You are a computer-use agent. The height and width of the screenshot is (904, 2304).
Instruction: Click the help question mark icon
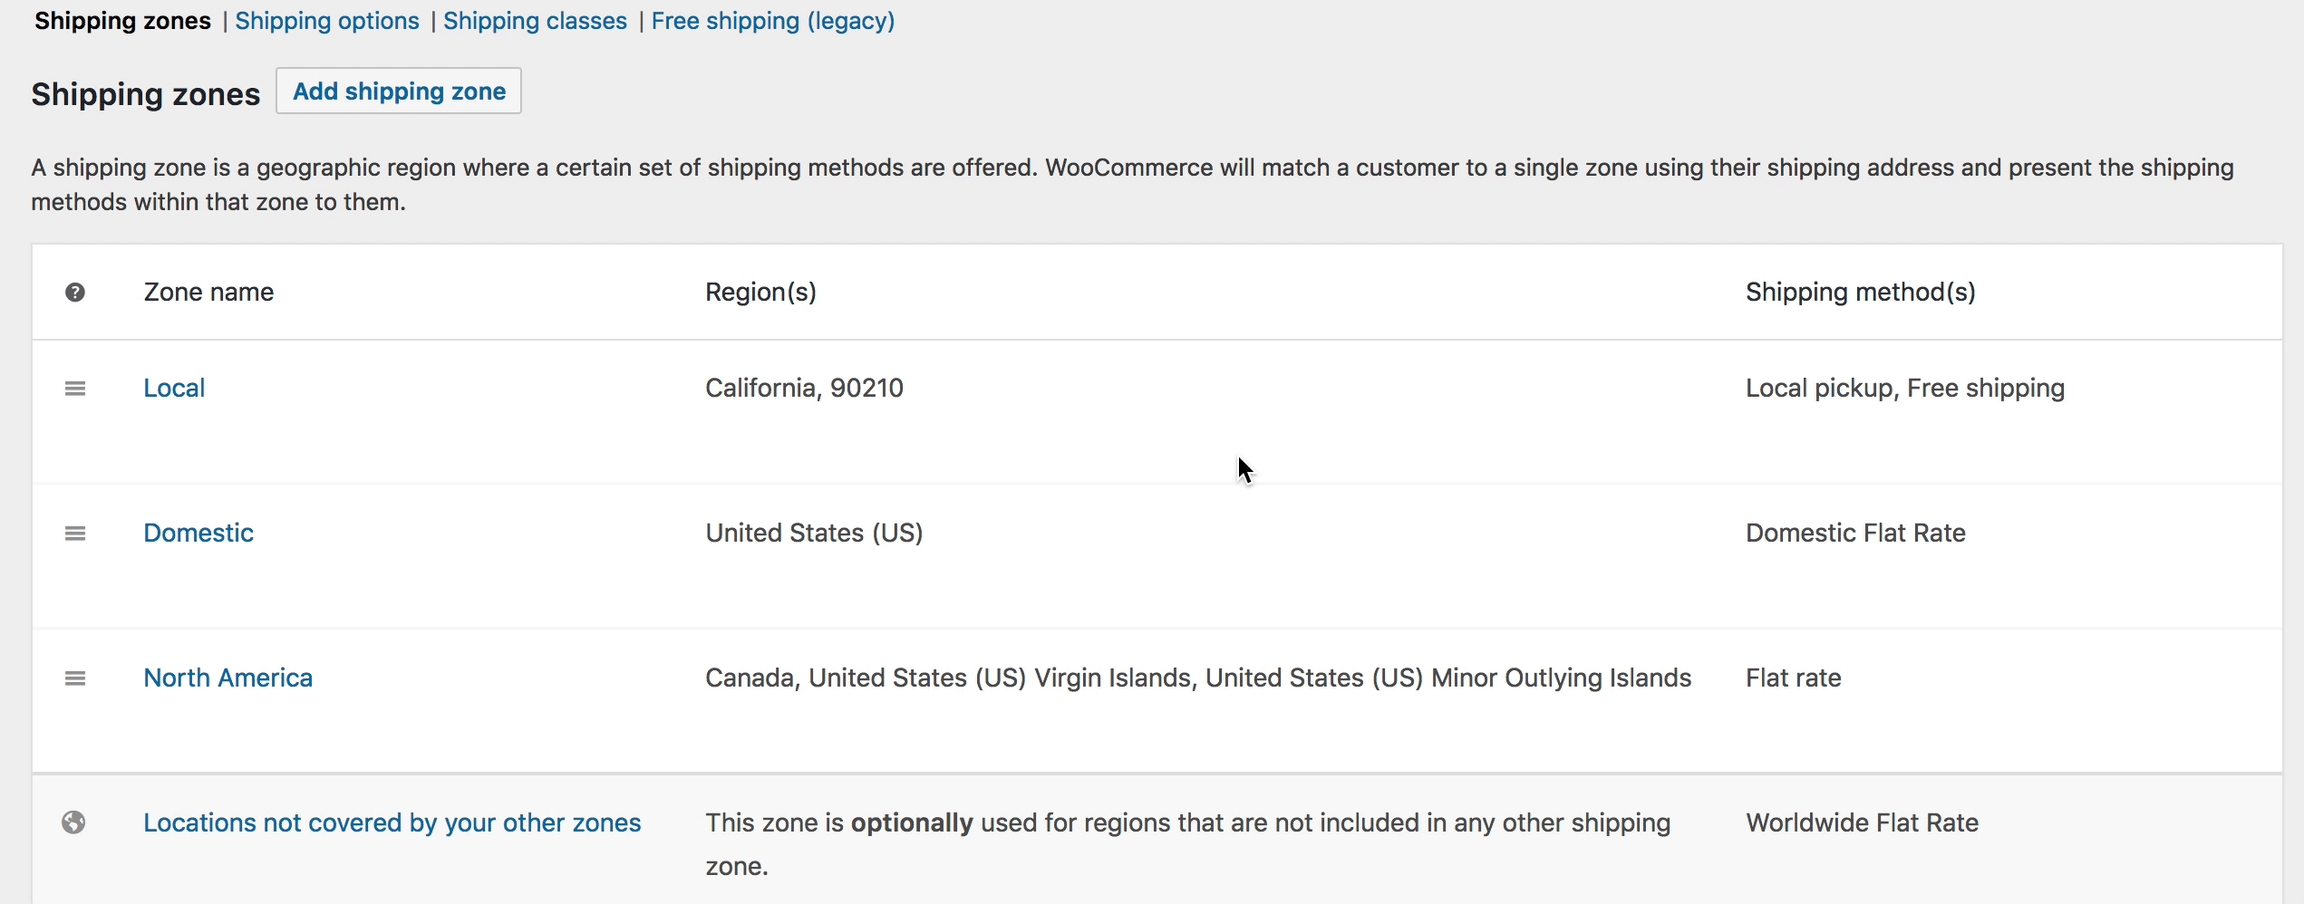pos(75,292)
